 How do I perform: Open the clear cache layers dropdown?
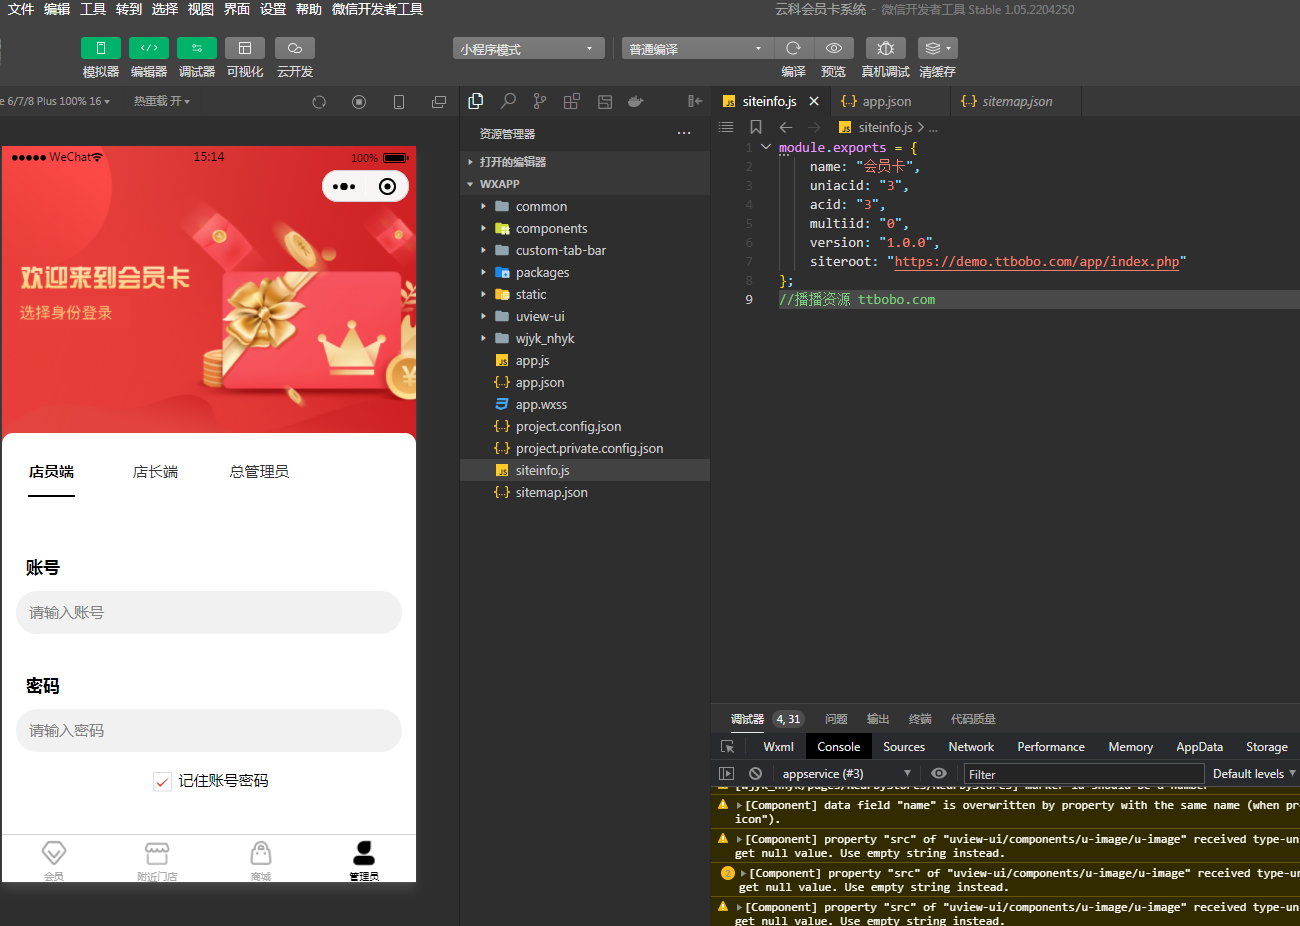point(938,48)
